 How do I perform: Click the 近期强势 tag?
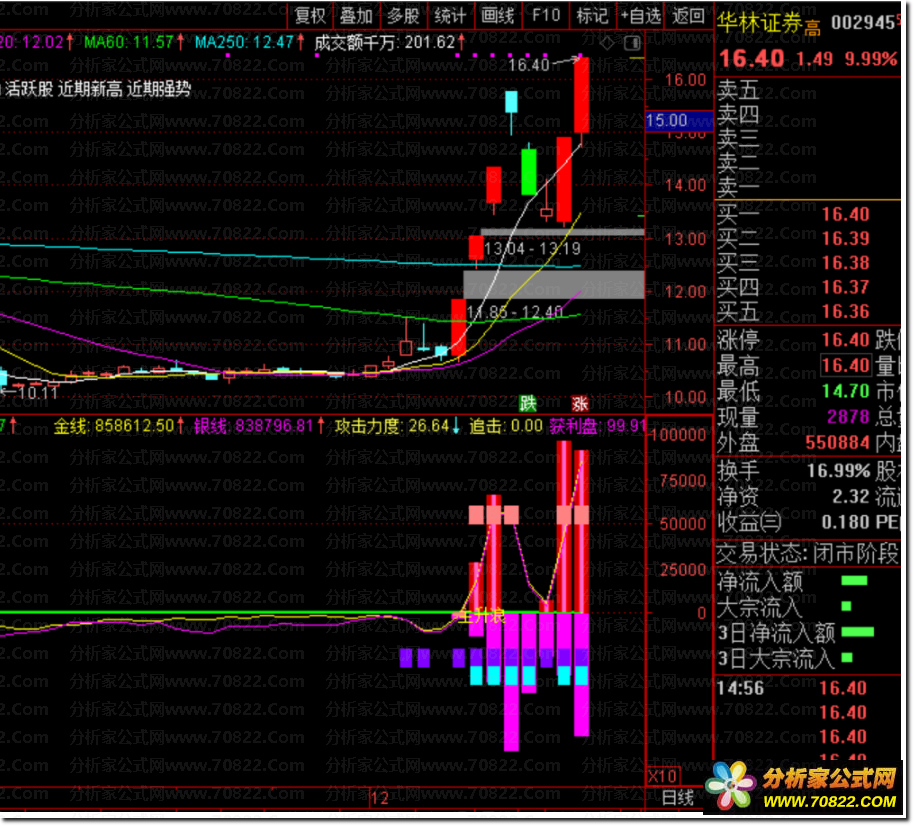click(x=159, y=89)
